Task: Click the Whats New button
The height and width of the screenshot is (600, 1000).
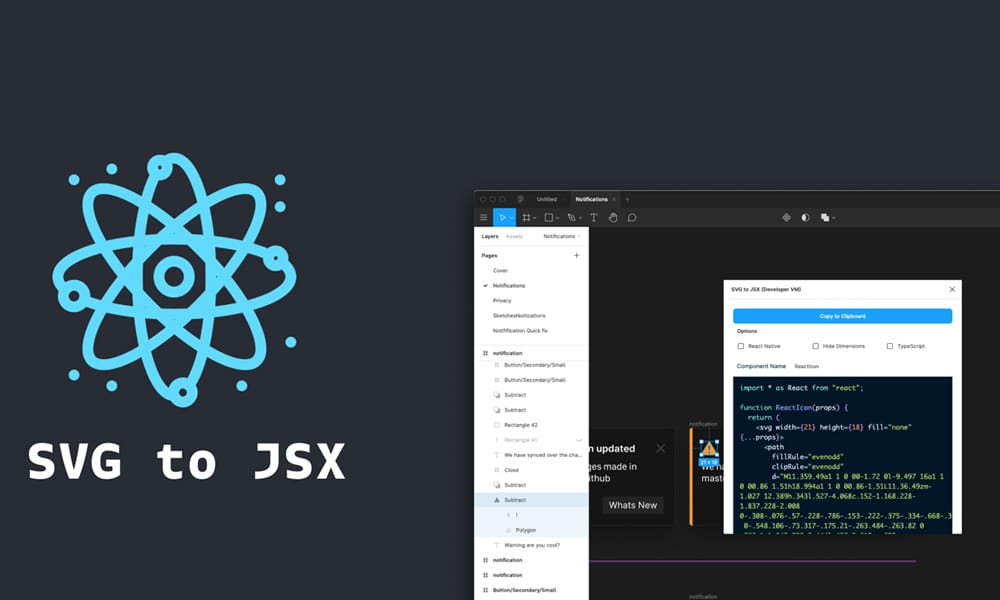Action: [x=632, y=506]
